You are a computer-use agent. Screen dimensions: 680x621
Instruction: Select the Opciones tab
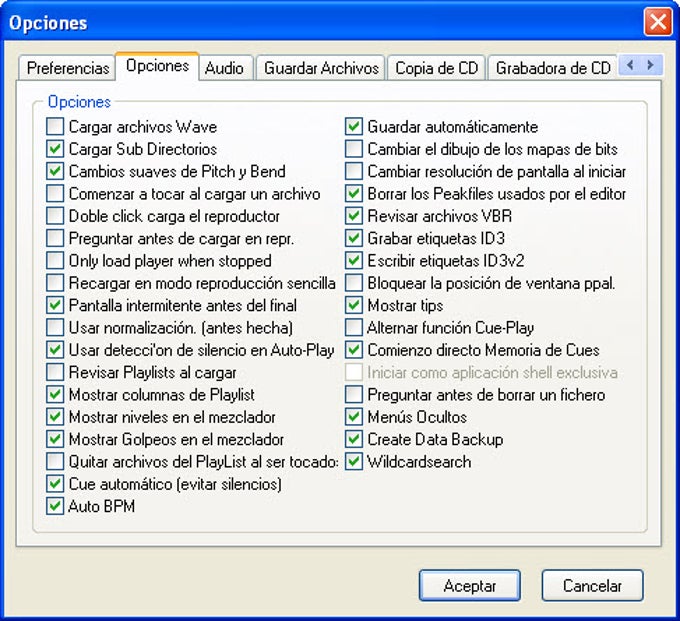157,66
